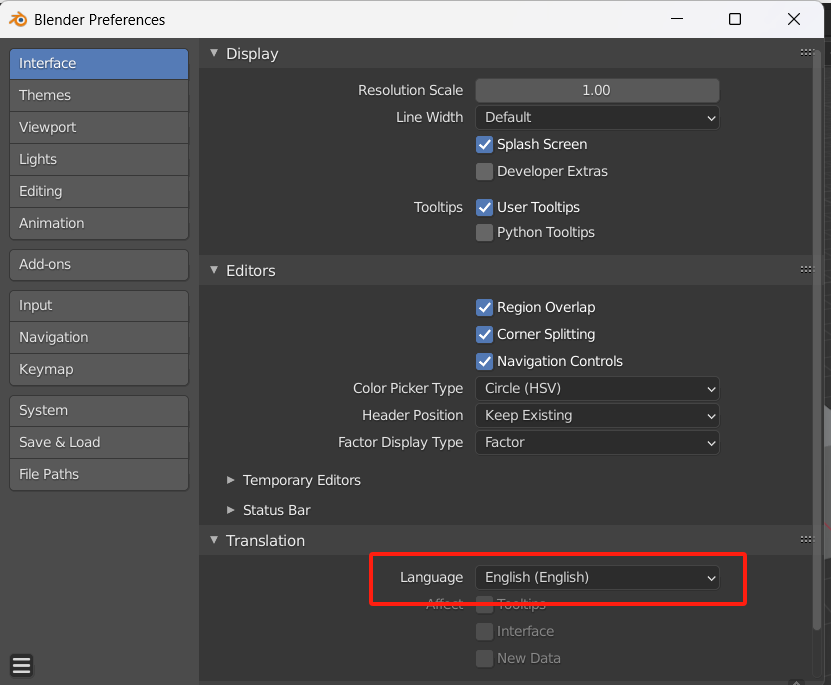The height and width of the screenshot is (685, 831).
Task: Go to the Navigation tab
Action: pos(99,337)
